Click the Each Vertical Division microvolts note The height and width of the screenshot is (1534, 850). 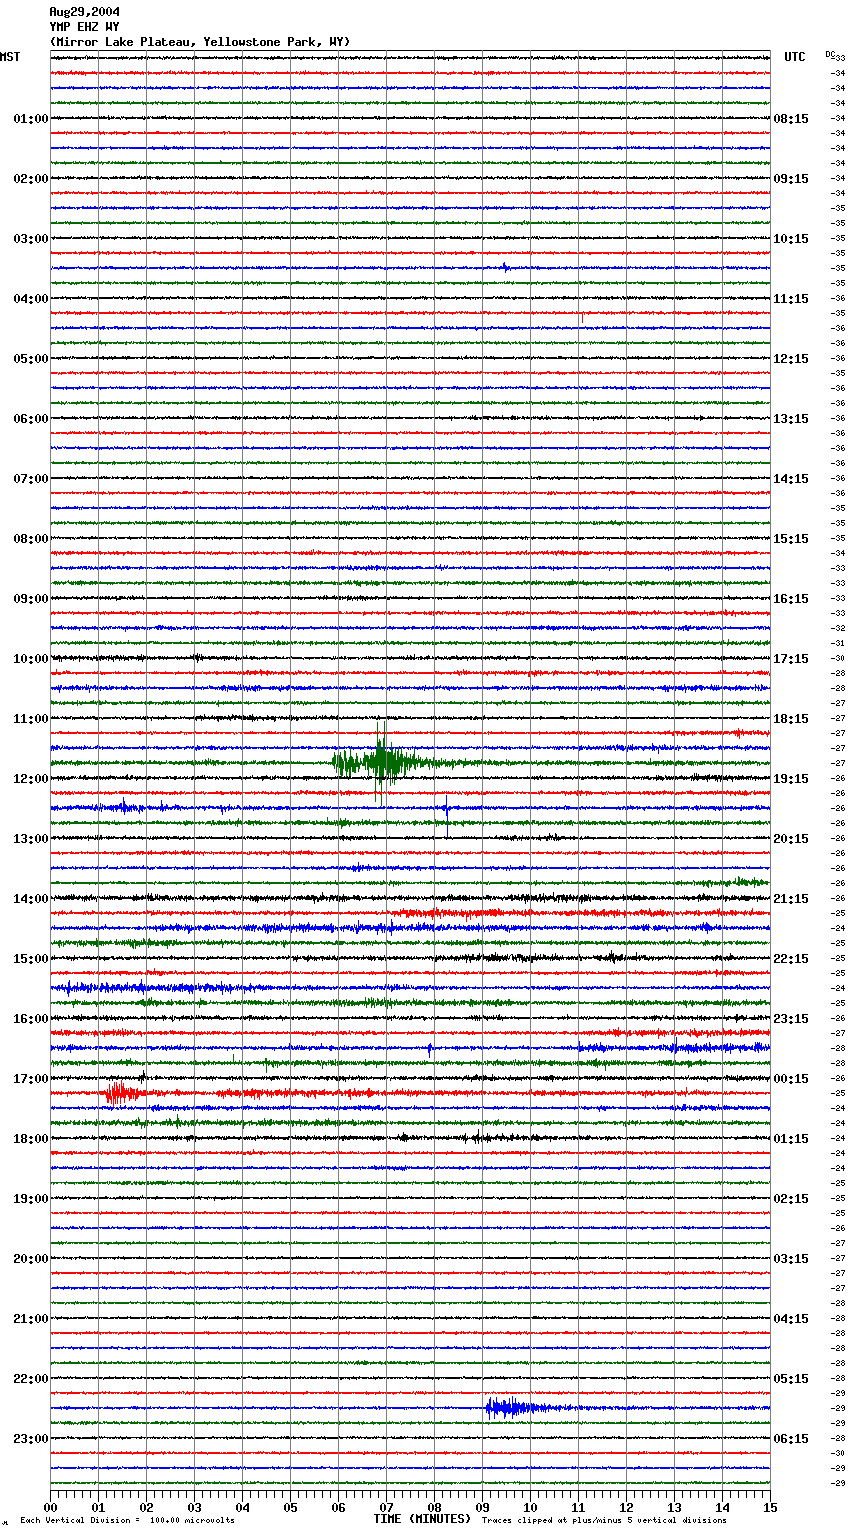point(127,1520)
